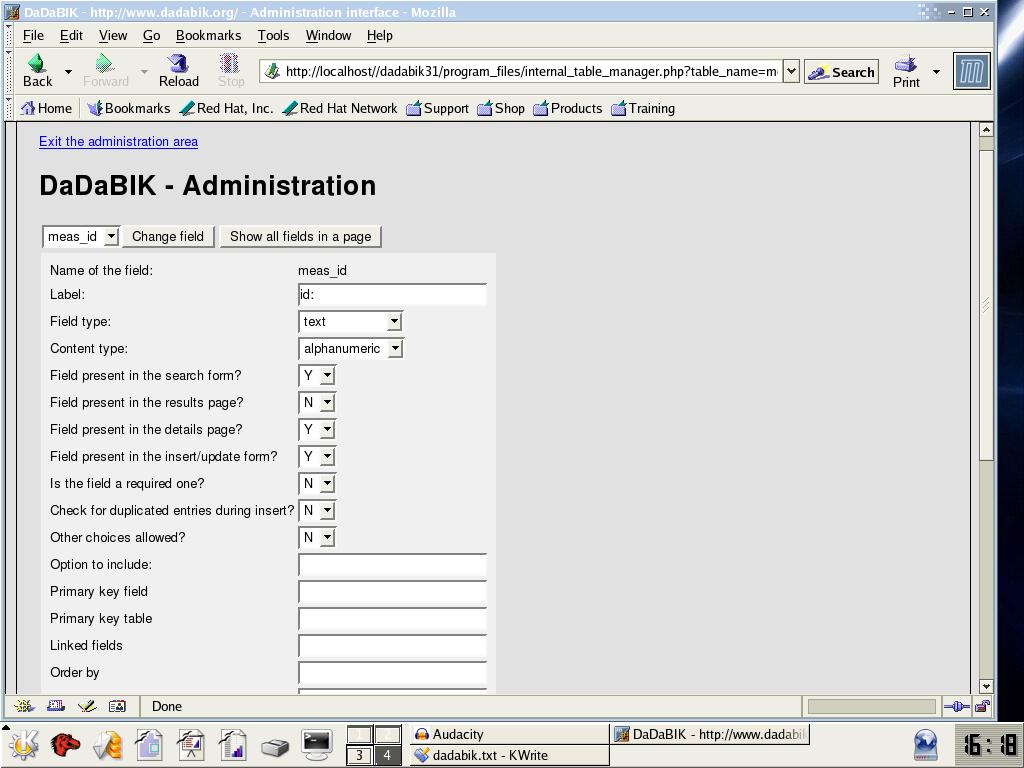Toggle the online/offline plug icon
Viewport: 1024px width, 768px height.
(957, 706)
